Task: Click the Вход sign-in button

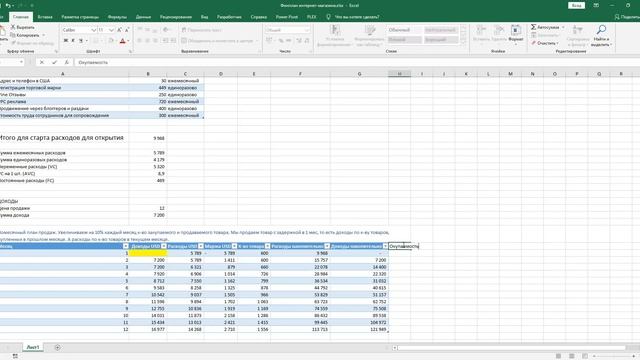Action: 576,6
